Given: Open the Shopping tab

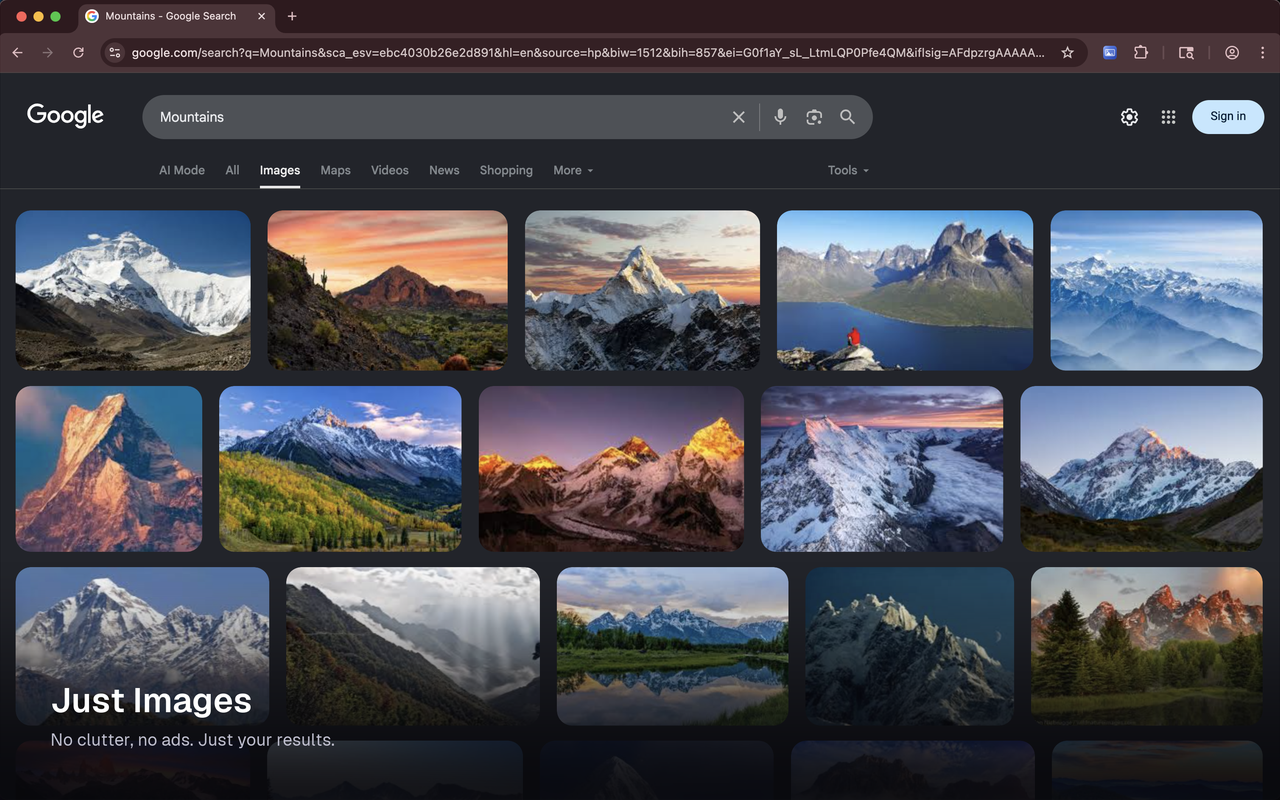Looking at the screenshot, I should tap(506, 170).
